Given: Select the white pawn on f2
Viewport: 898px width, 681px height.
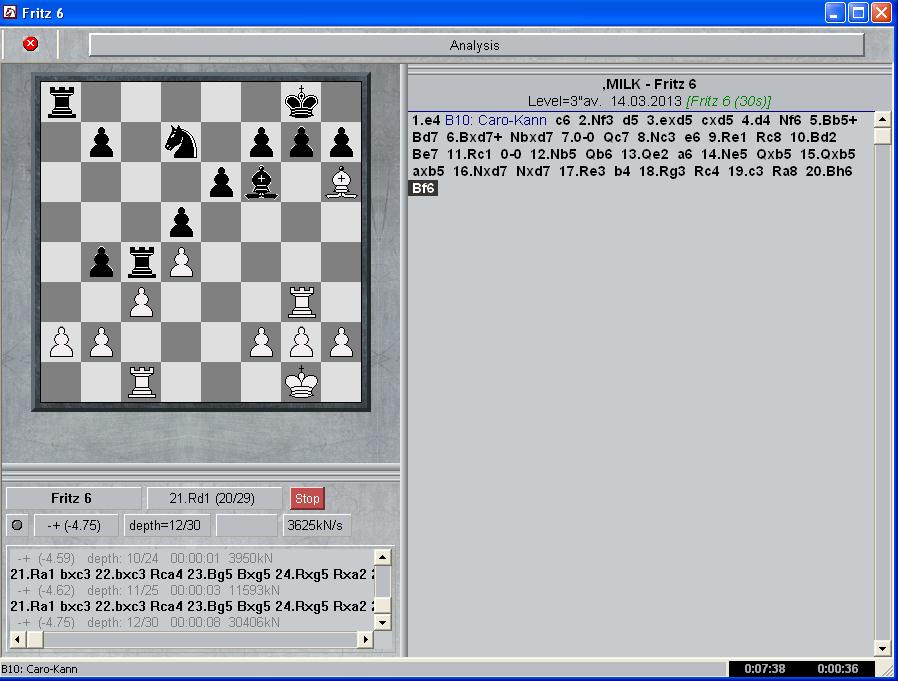Looking at the screenshot, I should click(261, 342).
